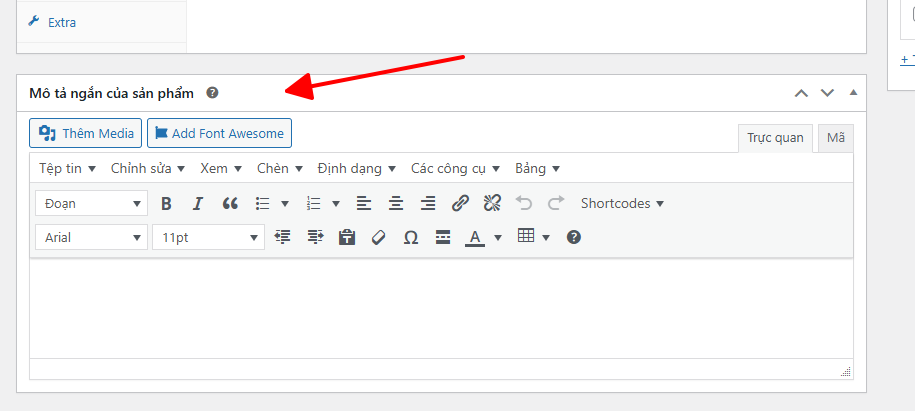Clear formatting with the eraser icon

(378, 238)
